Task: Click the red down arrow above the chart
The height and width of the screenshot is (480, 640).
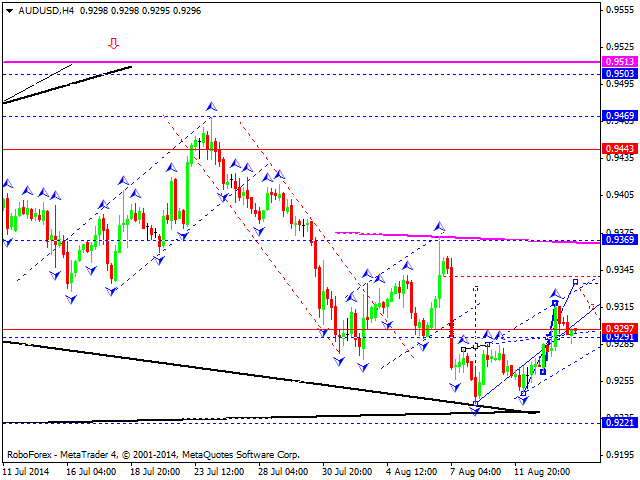Action: (x=114, y=43)
